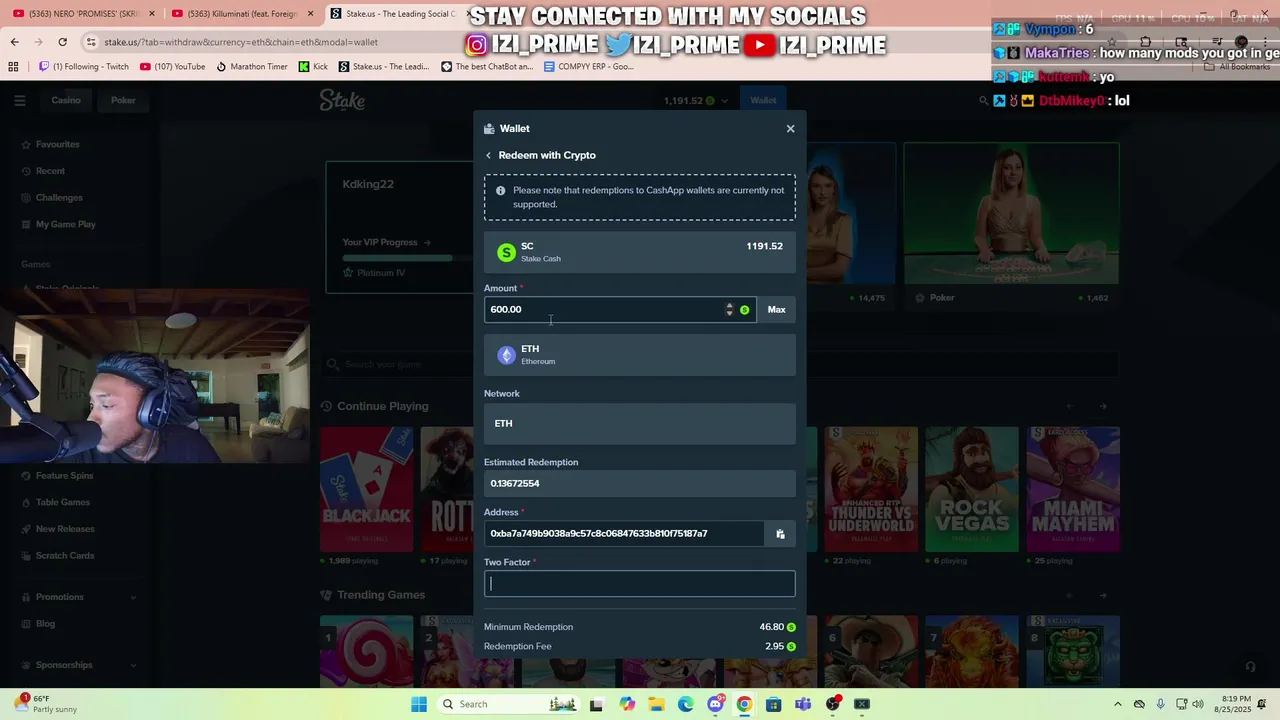Open the SC Stake Cash currency selector
The width and height of the screenshot is (1280, 720).
(x=640, y=252)
